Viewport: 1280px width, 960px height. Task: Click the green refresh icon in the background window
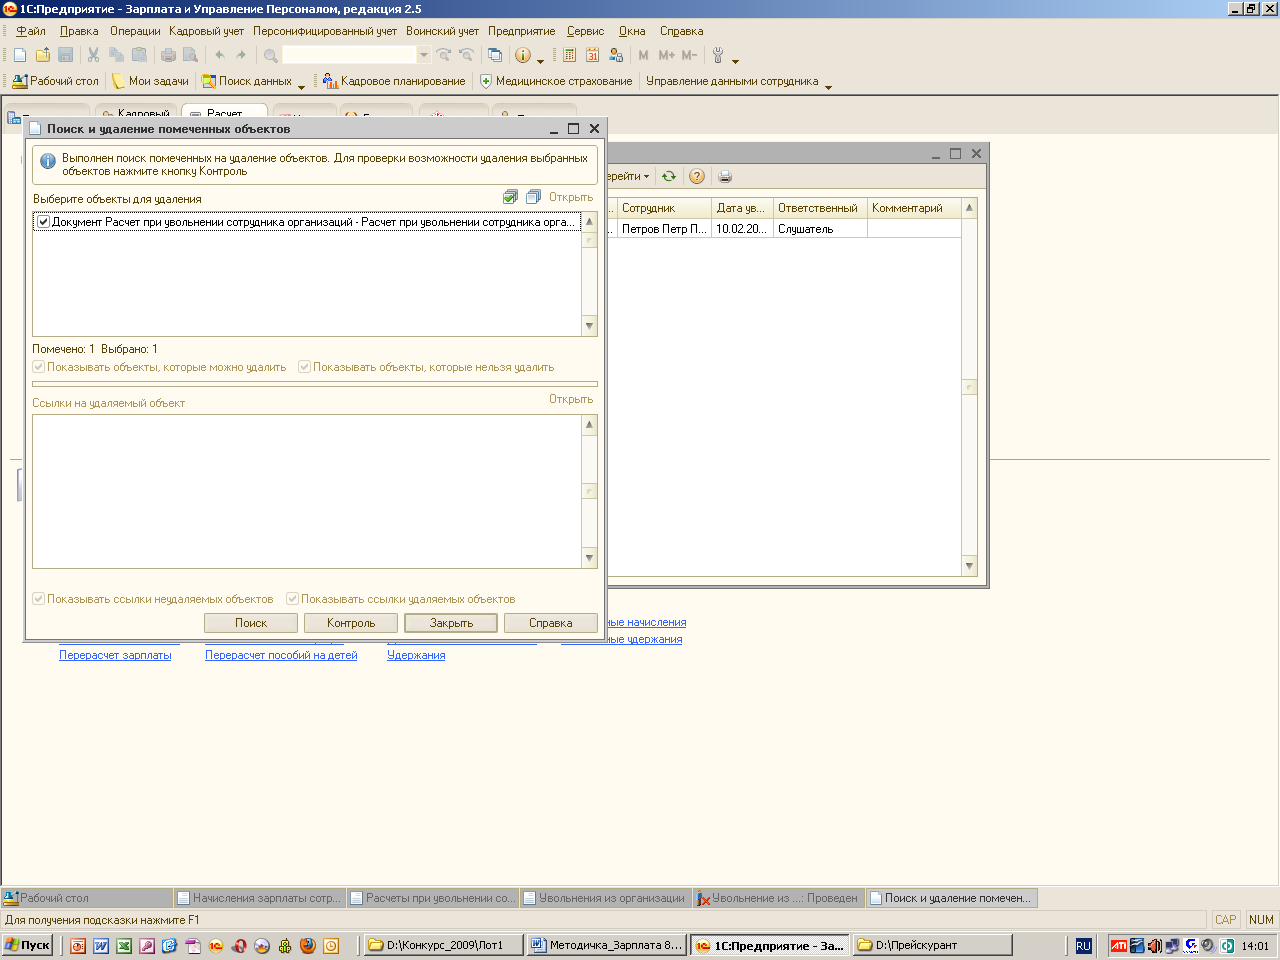[669, 176]
